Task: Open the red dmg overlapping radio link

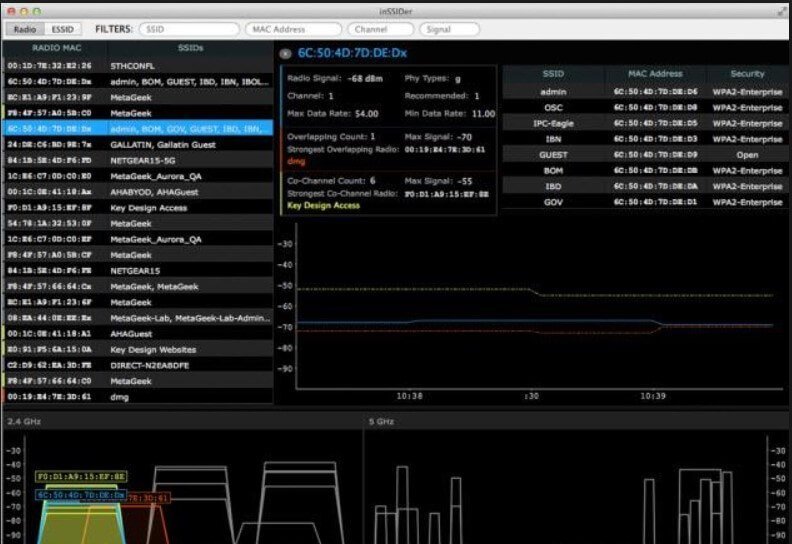Action: click(x=296, y=162)
